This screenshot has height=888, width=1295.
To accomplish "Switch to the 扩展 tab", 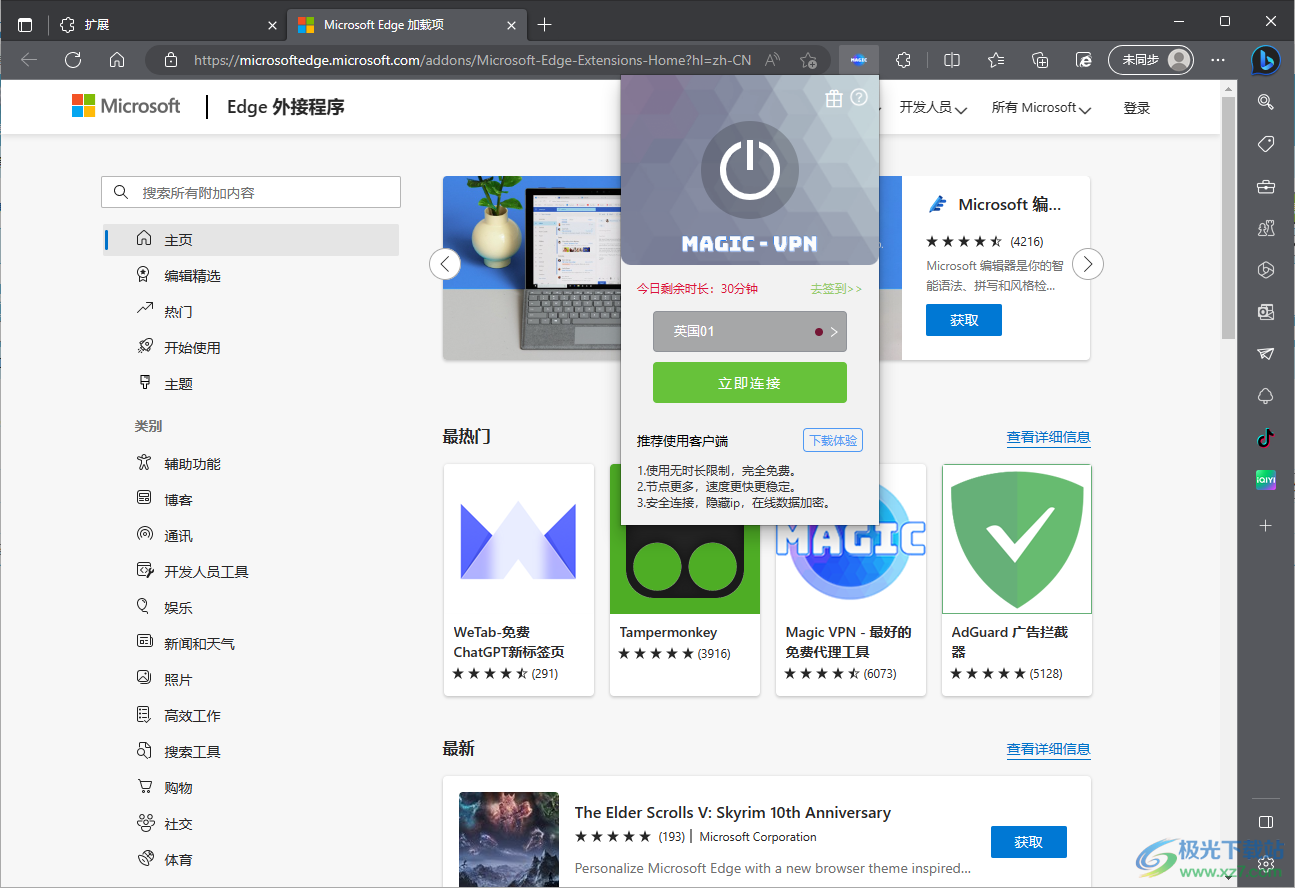I will point(167,24).
